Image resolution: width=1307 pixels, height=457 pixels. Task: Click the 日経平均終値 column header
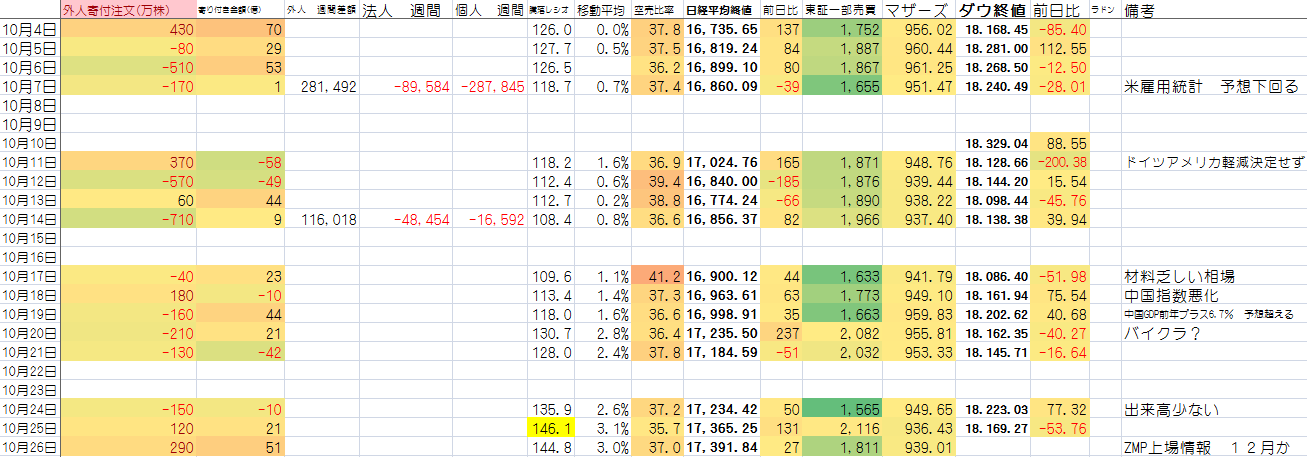point(721,11)
